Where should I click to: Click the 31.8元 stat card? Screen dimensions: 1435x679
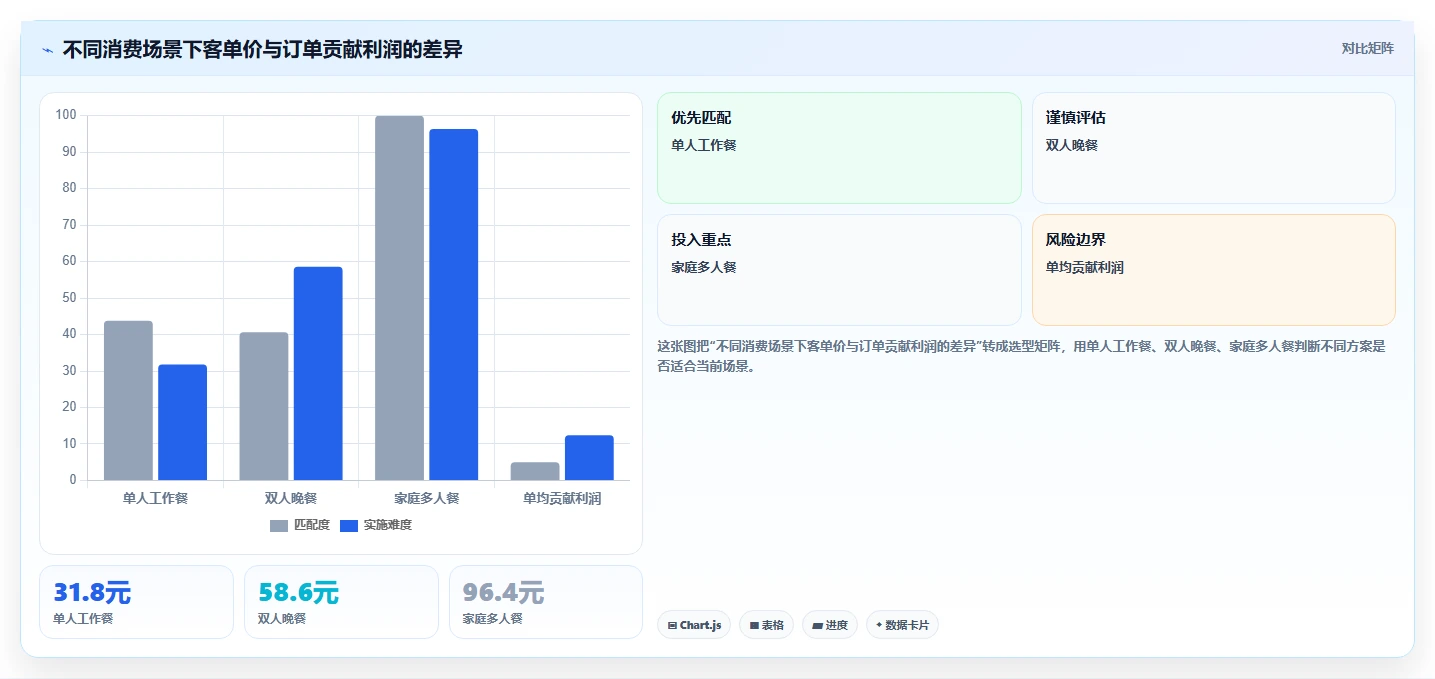coord(136,602)
